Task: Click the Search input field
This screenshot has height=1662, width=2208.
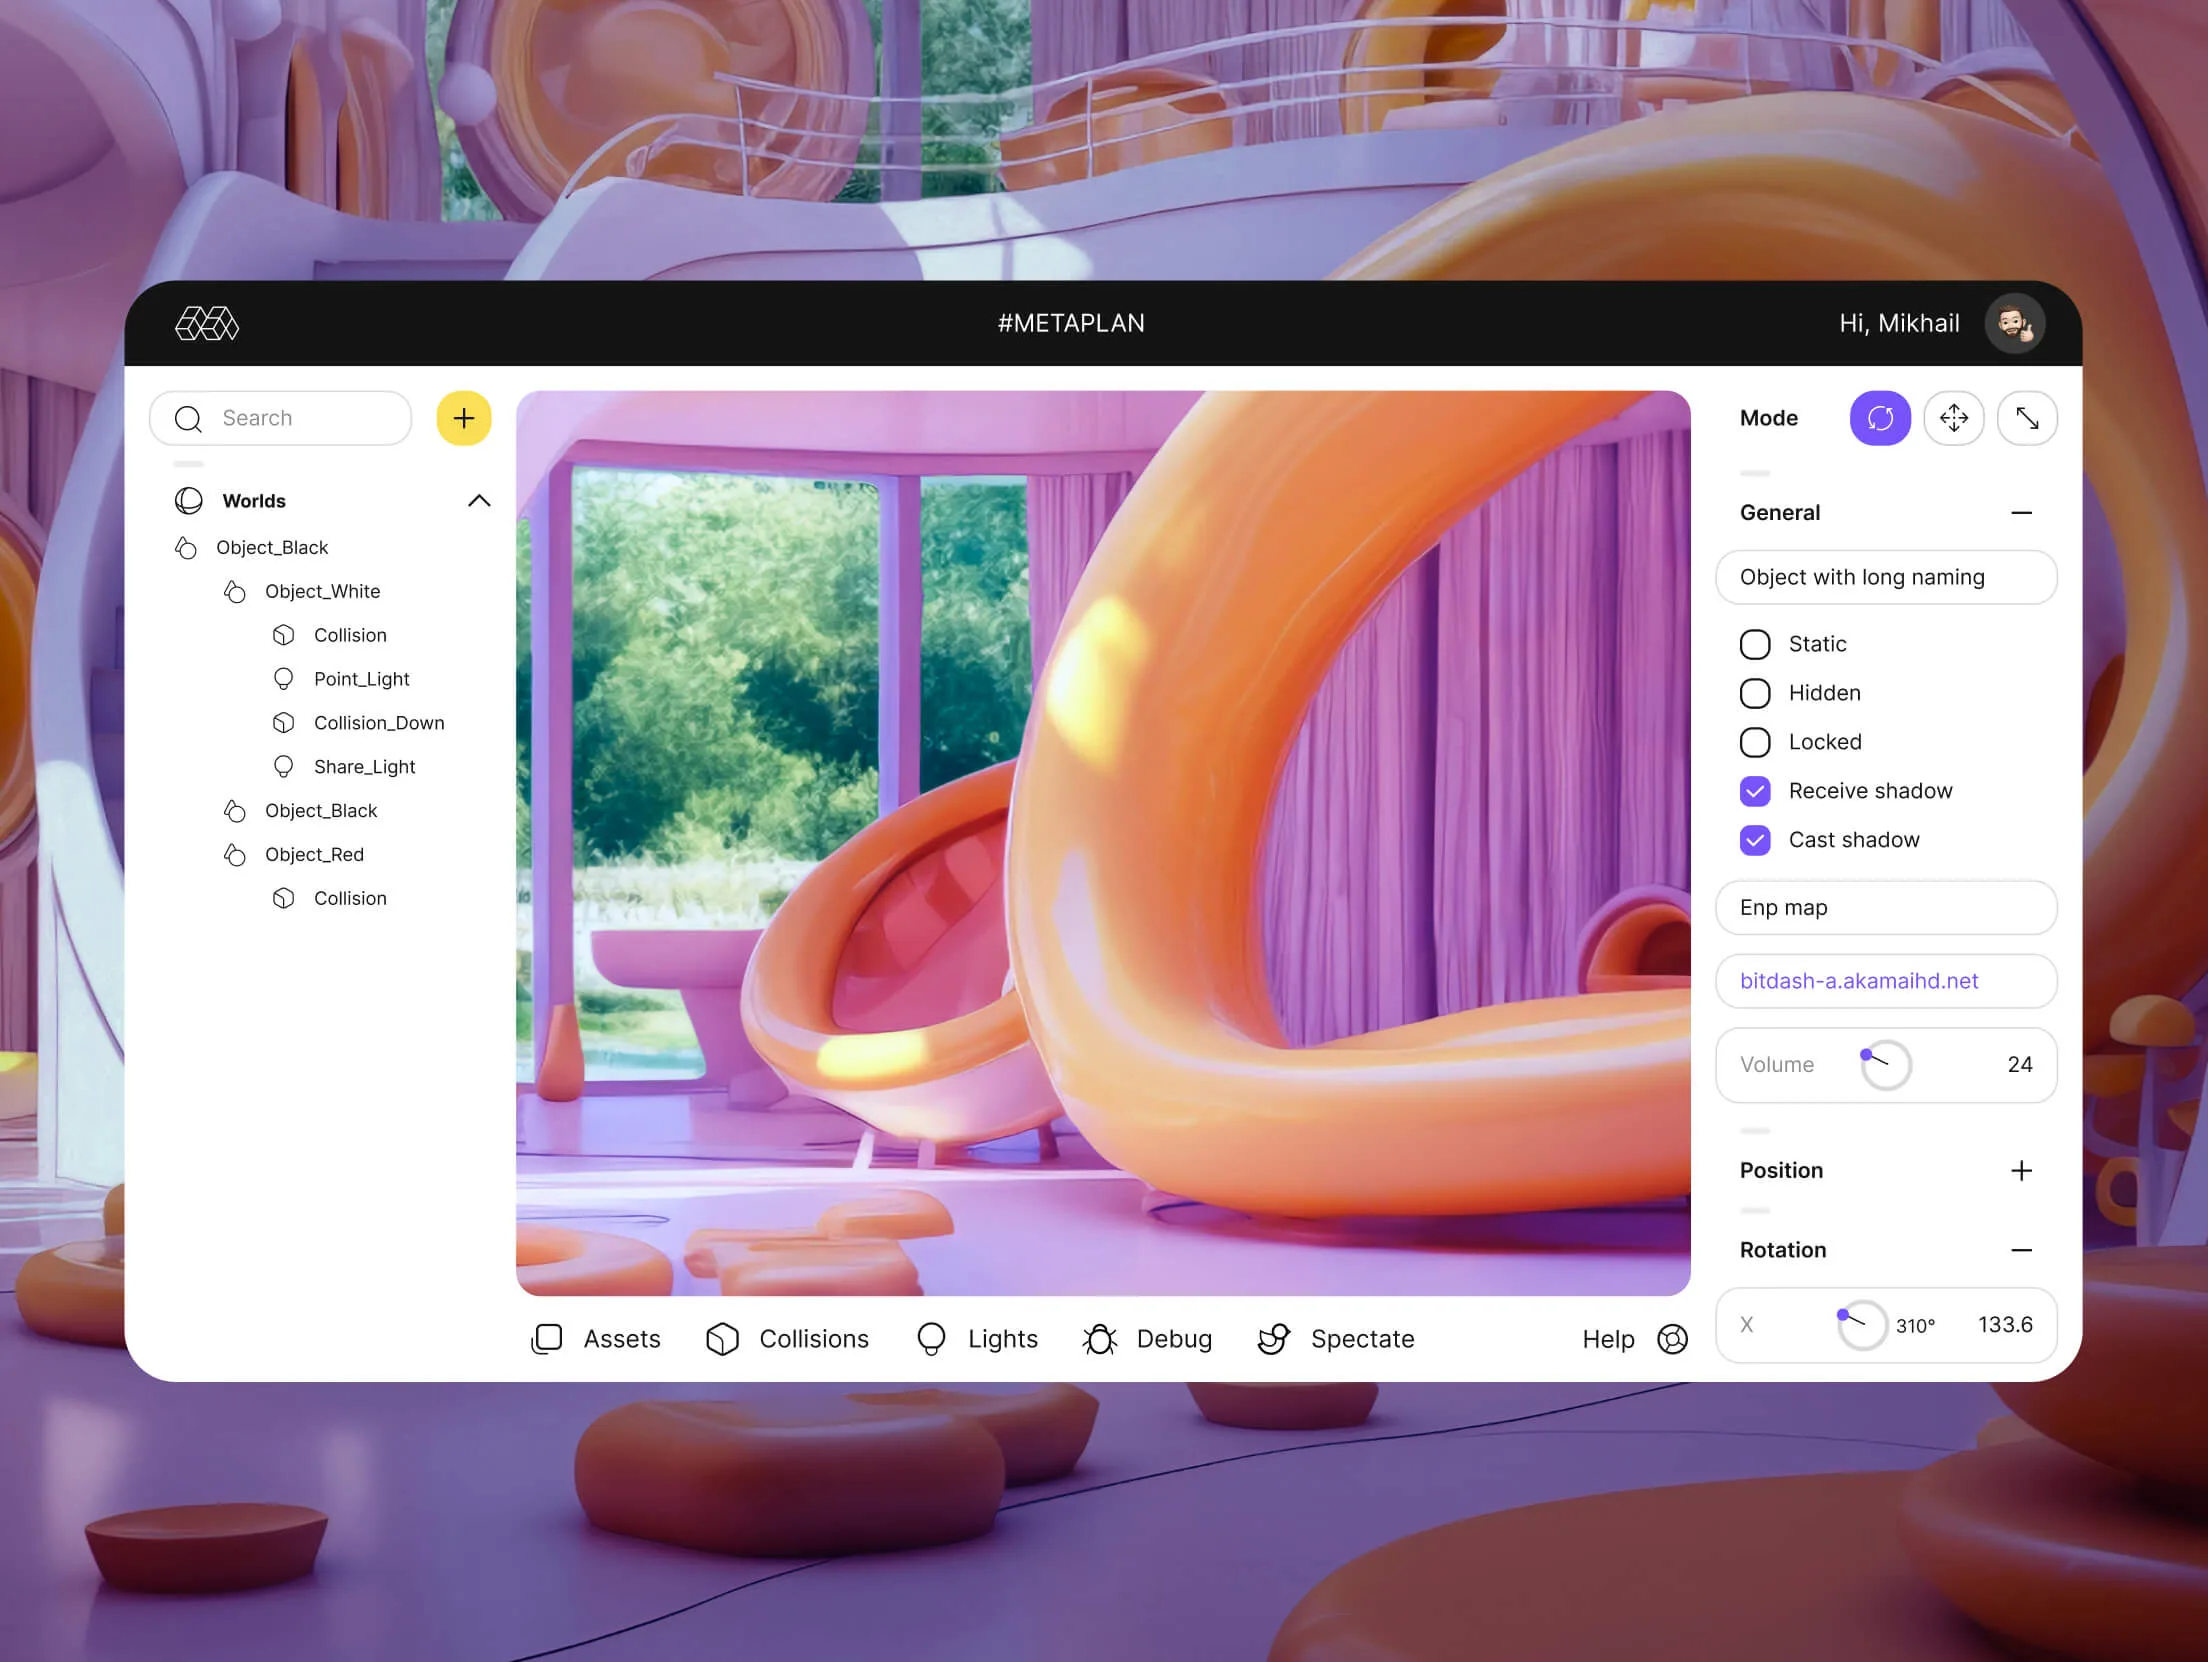Action: tap(281, 418)
